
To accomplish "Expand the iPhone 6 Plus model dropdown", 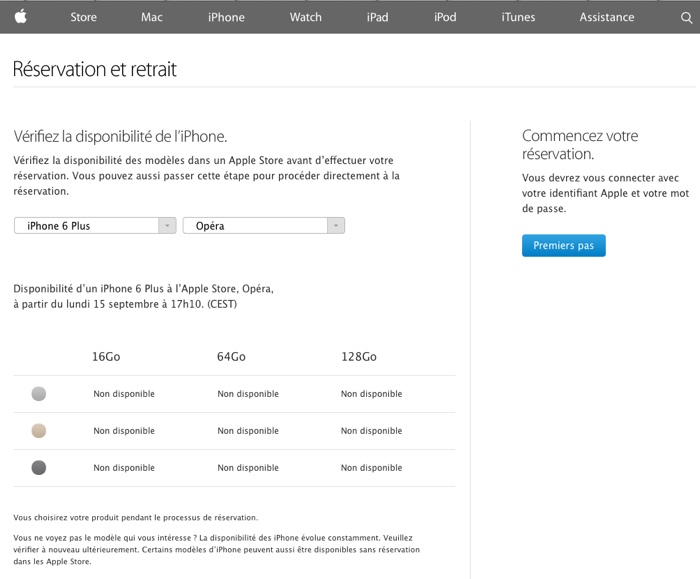I will (95, 226).
